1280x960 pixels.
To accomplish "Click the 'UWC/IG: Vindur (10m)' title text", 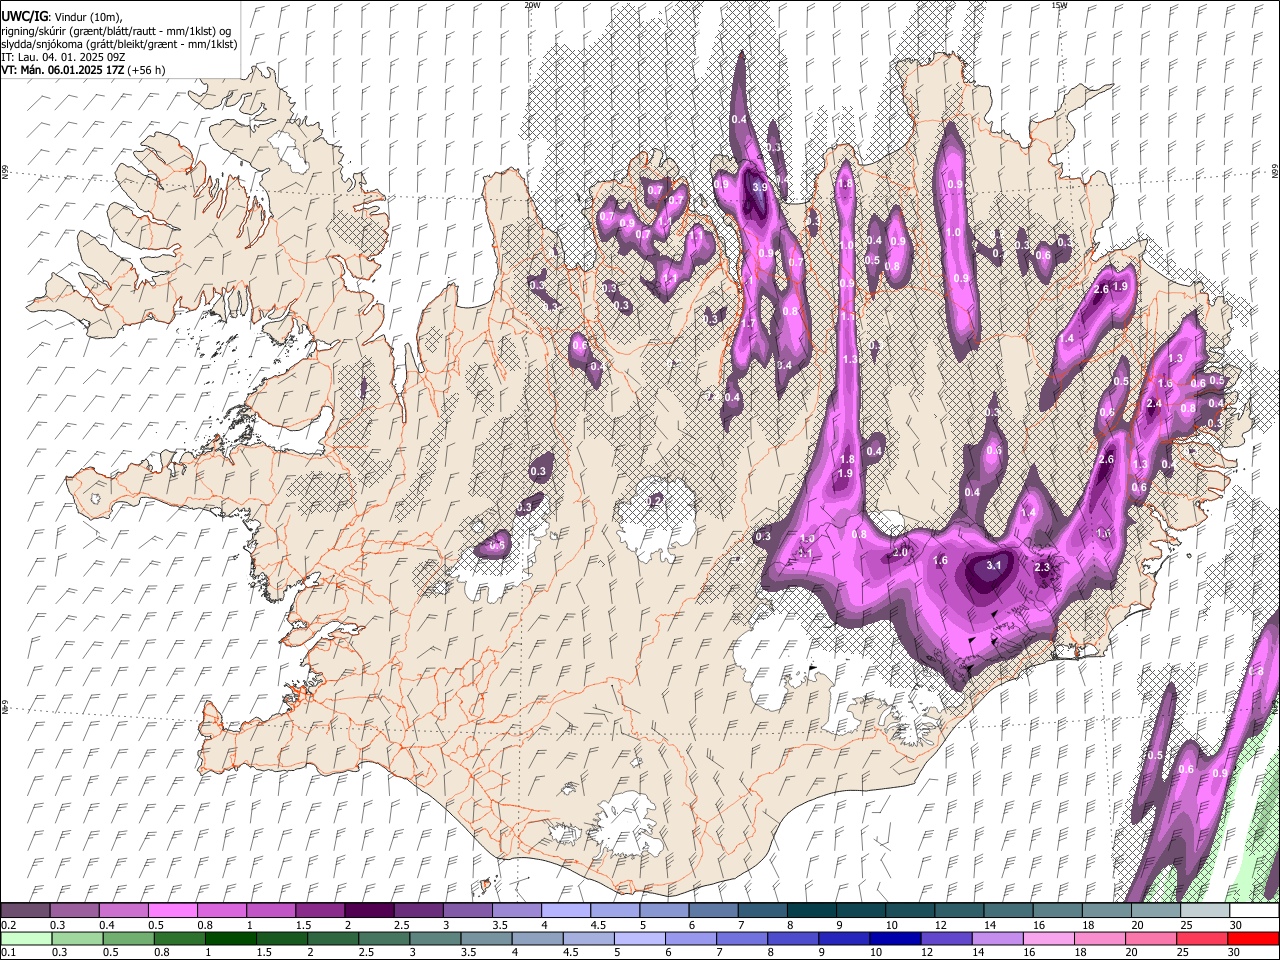I will (62, 17).
